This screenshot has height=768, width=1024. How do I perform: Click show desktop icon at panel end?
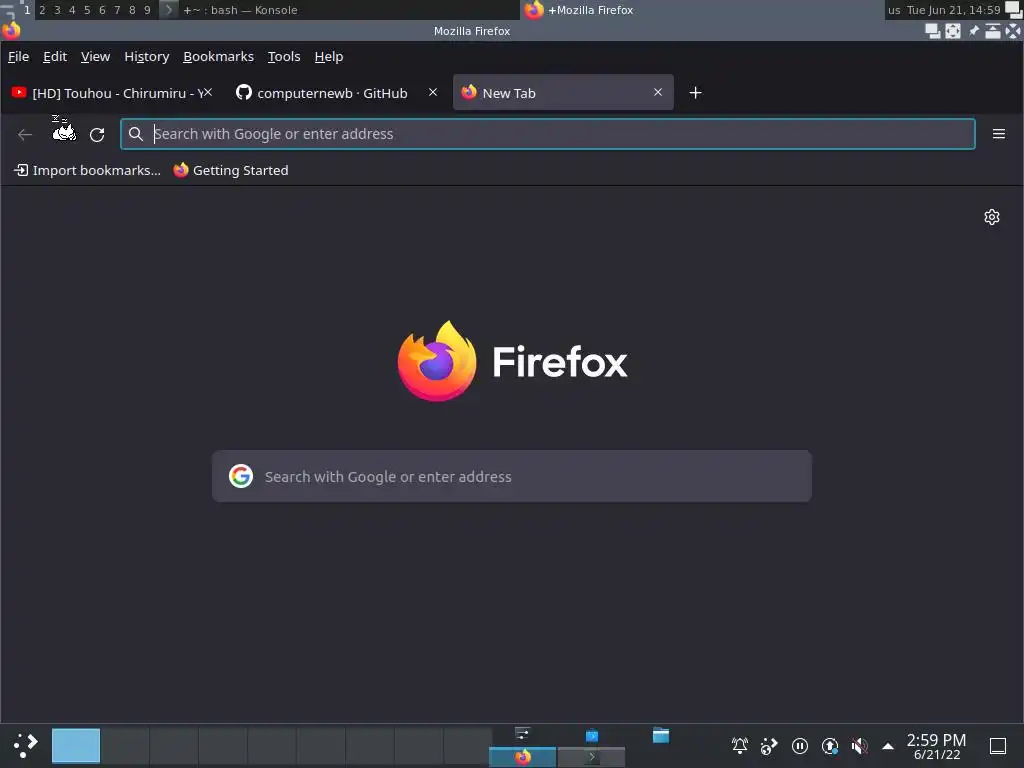[x=998, y=746]
